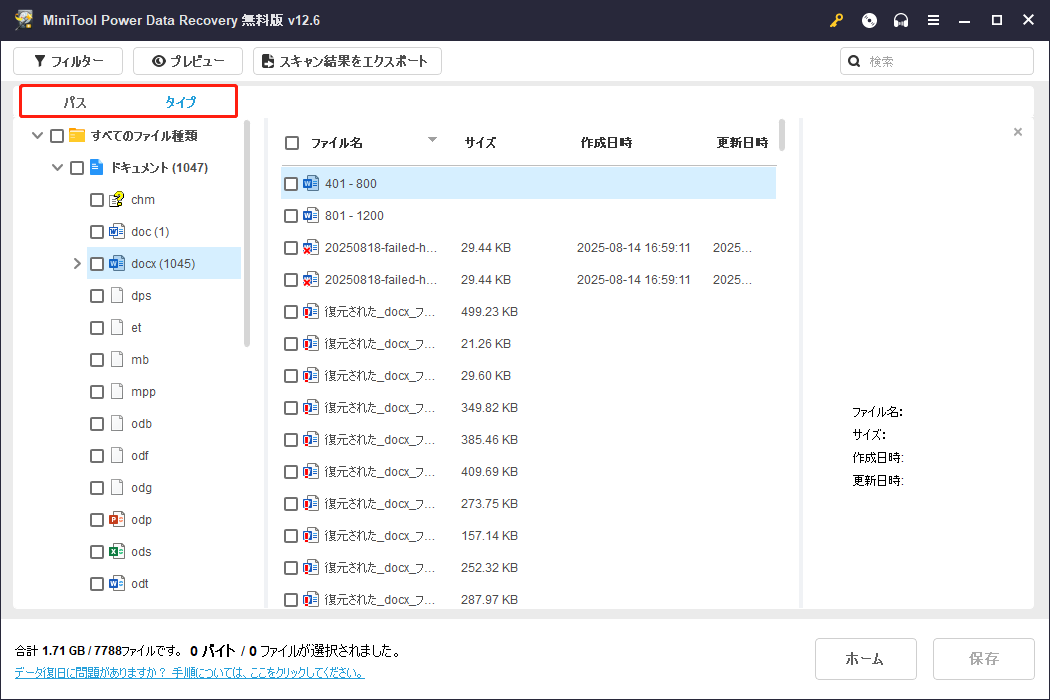The height and width of the screenshot is (700, 1050).
Task: Sort by the 更新日時 column header
Action: pos(742,143)
